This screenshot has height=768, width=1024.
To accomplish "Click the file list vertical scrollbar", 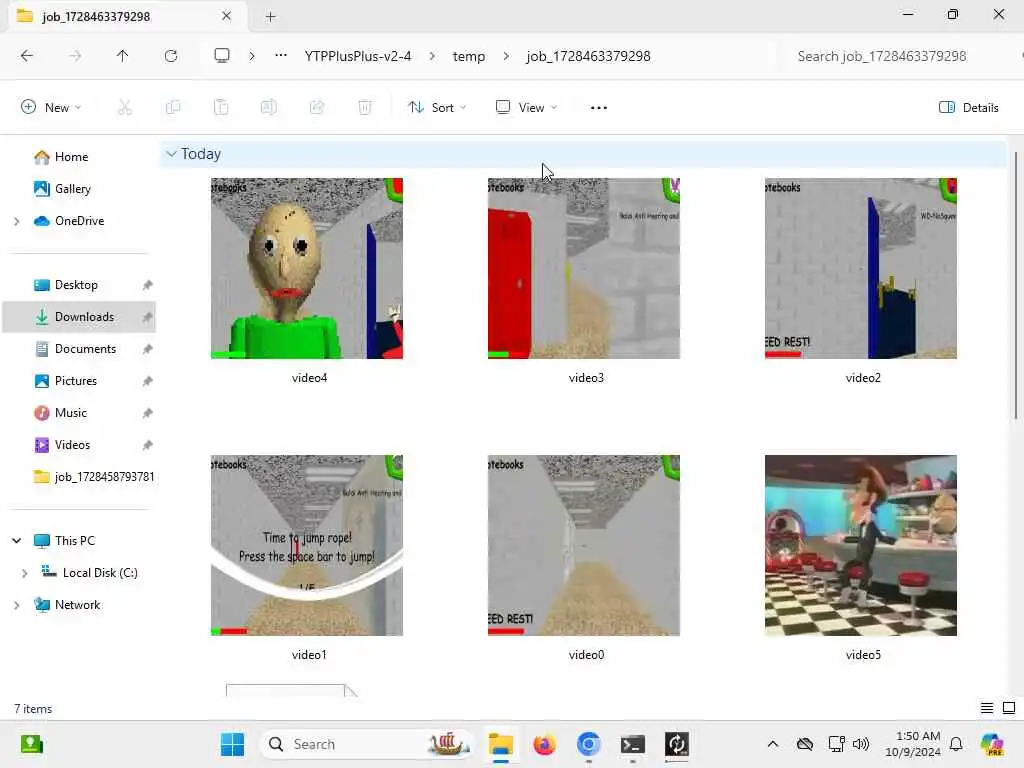I will coord(1016,285).
